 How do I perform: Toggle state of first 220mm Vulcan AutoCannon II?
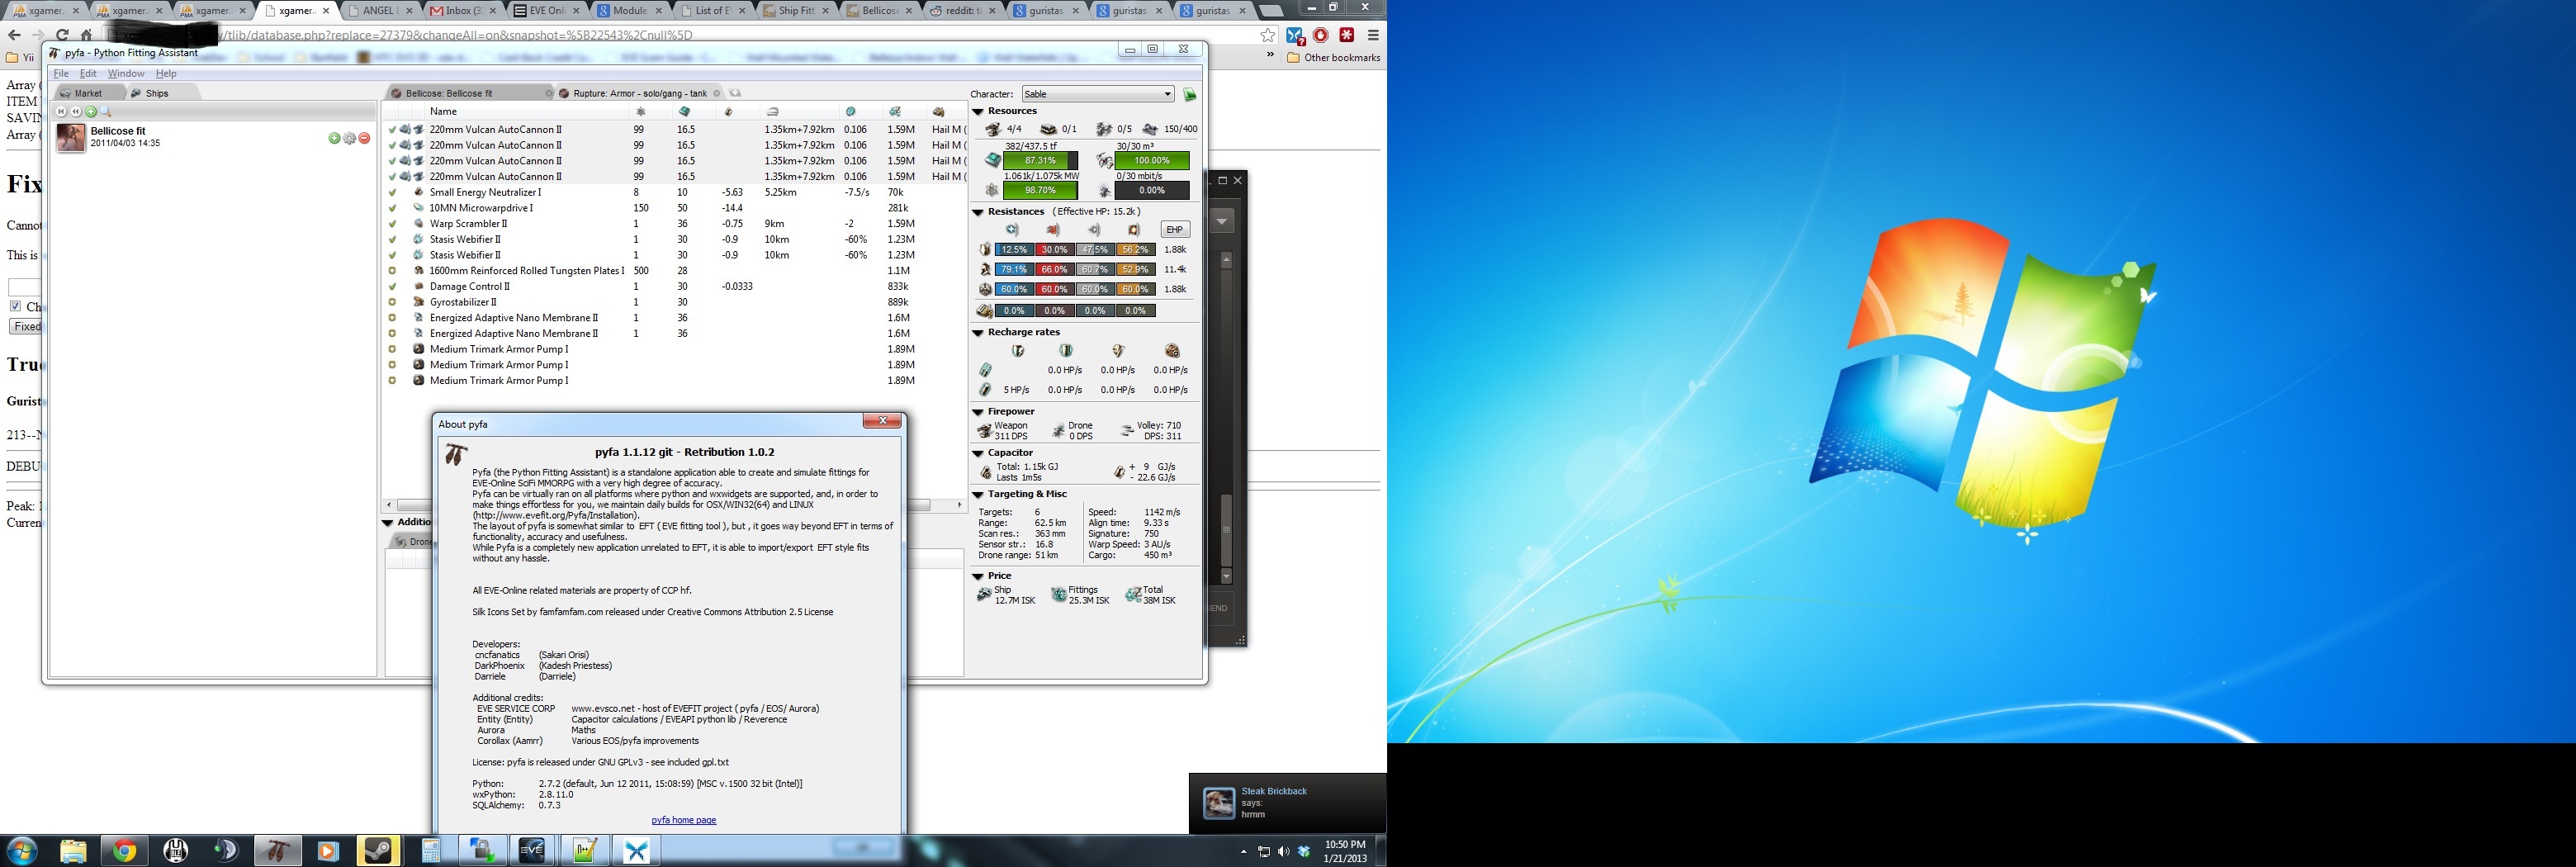(x=392, y=129)
